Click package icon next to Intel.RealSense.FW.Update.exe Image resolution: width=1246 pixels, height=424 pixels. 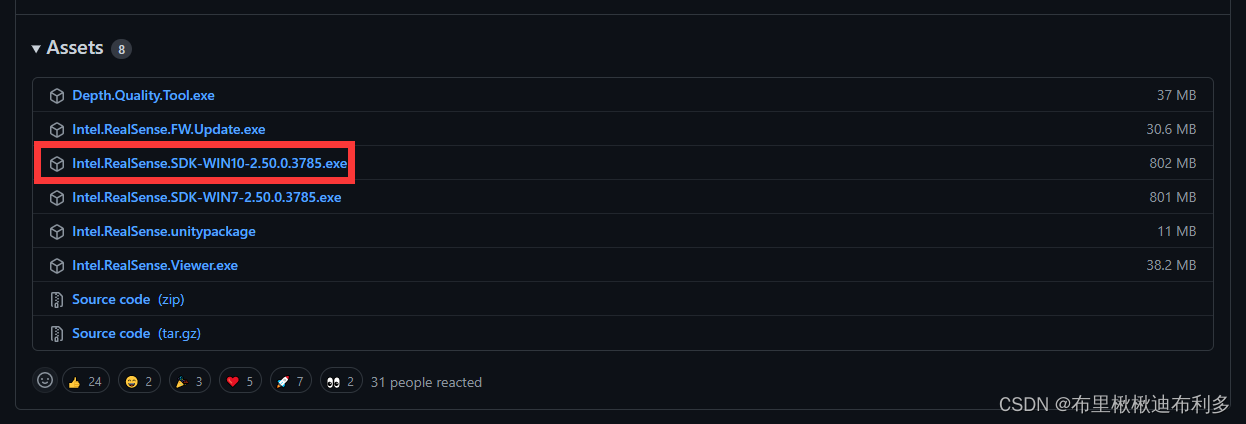coord(56,129)
